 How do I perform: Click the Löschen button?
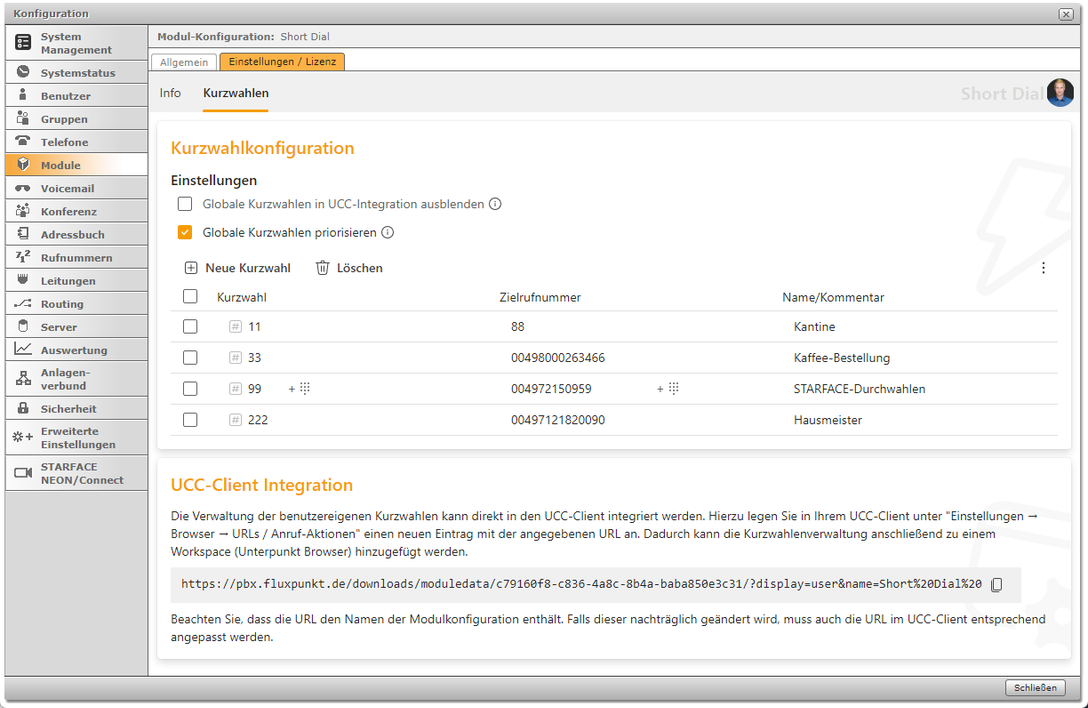tap(349, 268)
